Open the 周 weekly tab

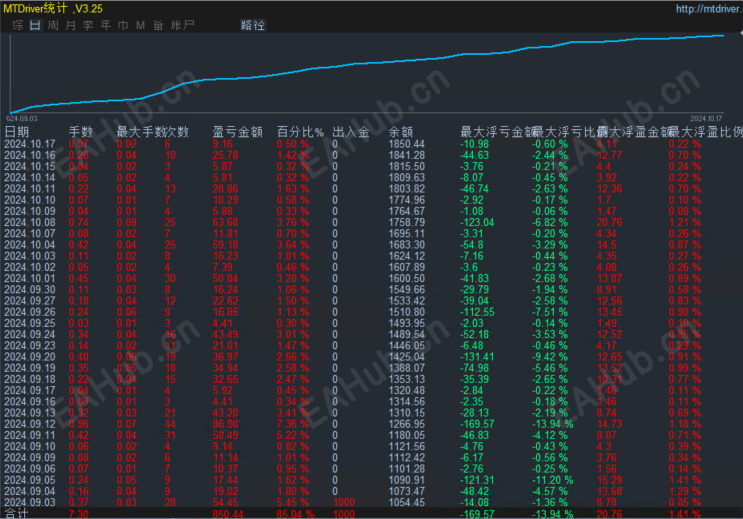point(53,25)
